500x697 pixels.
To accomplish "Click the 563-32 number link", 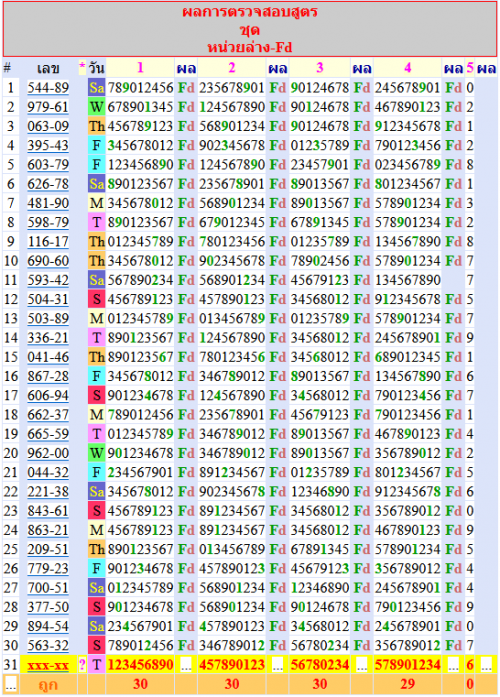I will click(48, 645).
